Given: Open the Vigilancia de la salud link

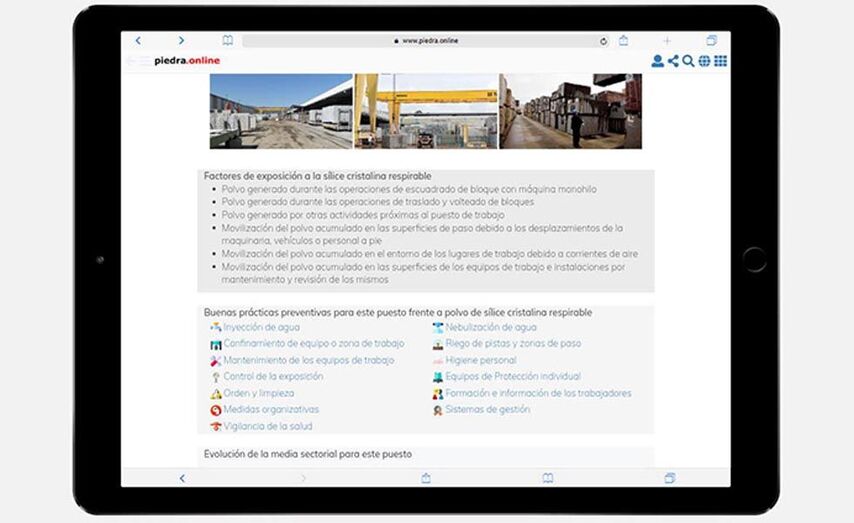Looking at the screenshot, I should 265,426.
